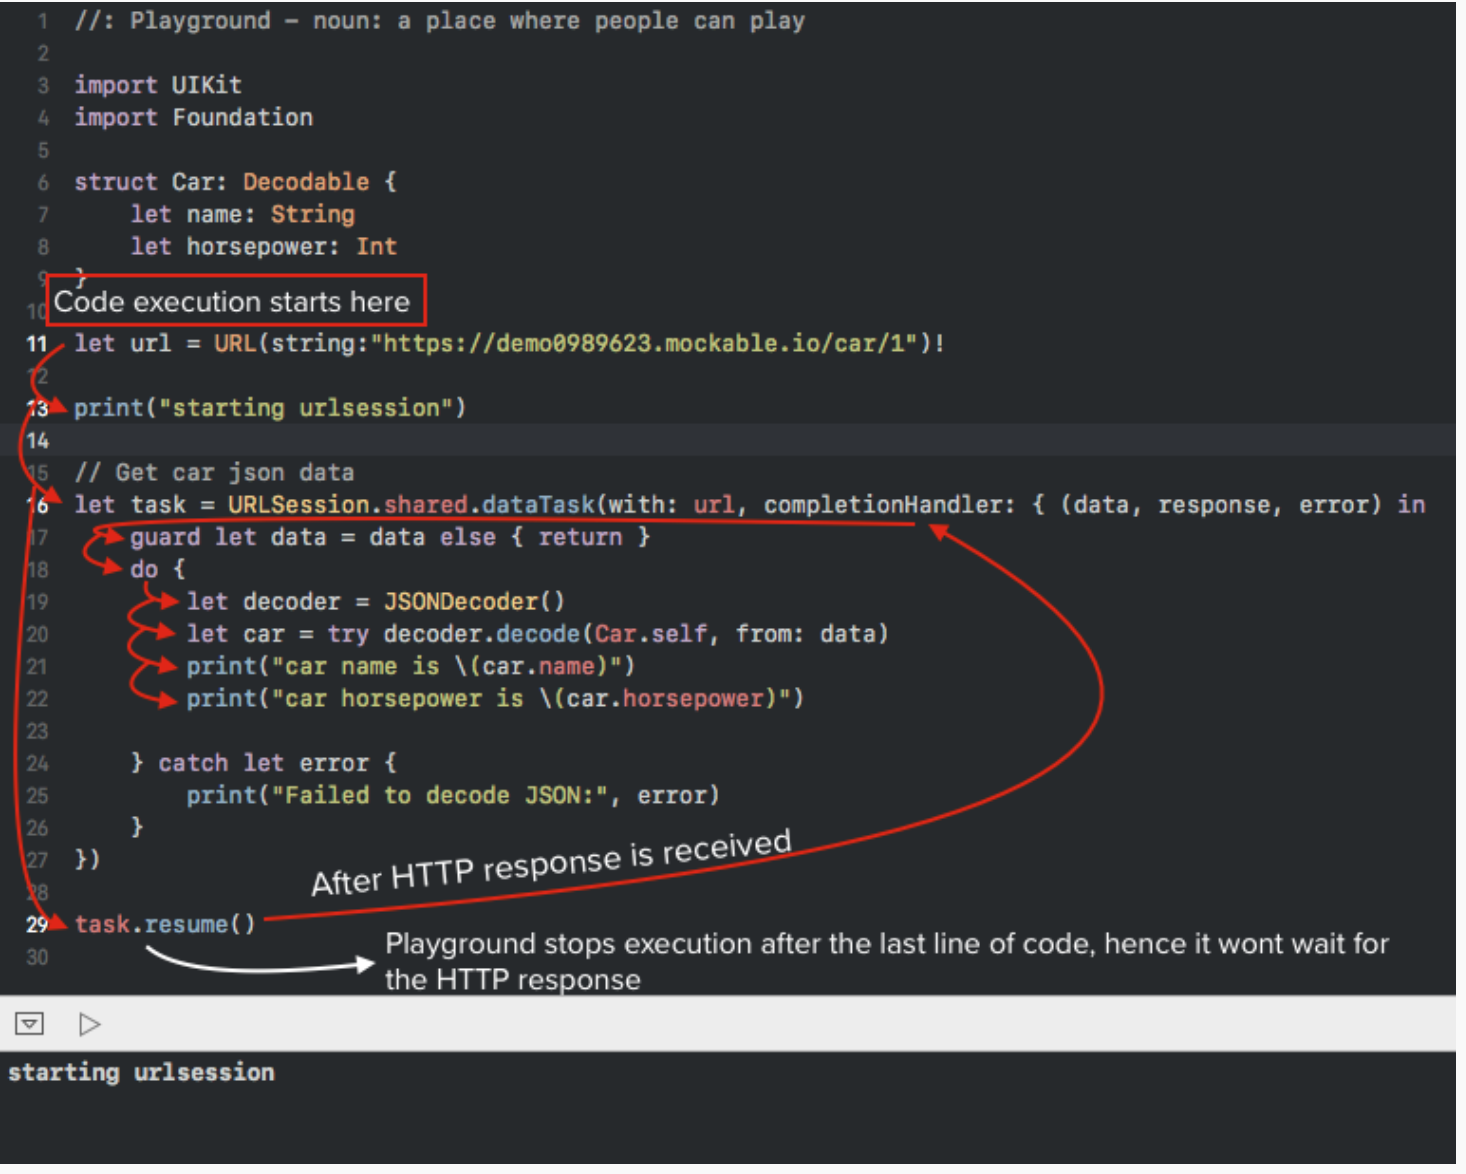Screen dimensions: 1466x1174
Task: Click the "// Get car json data" comment
Action: [214, 473]
